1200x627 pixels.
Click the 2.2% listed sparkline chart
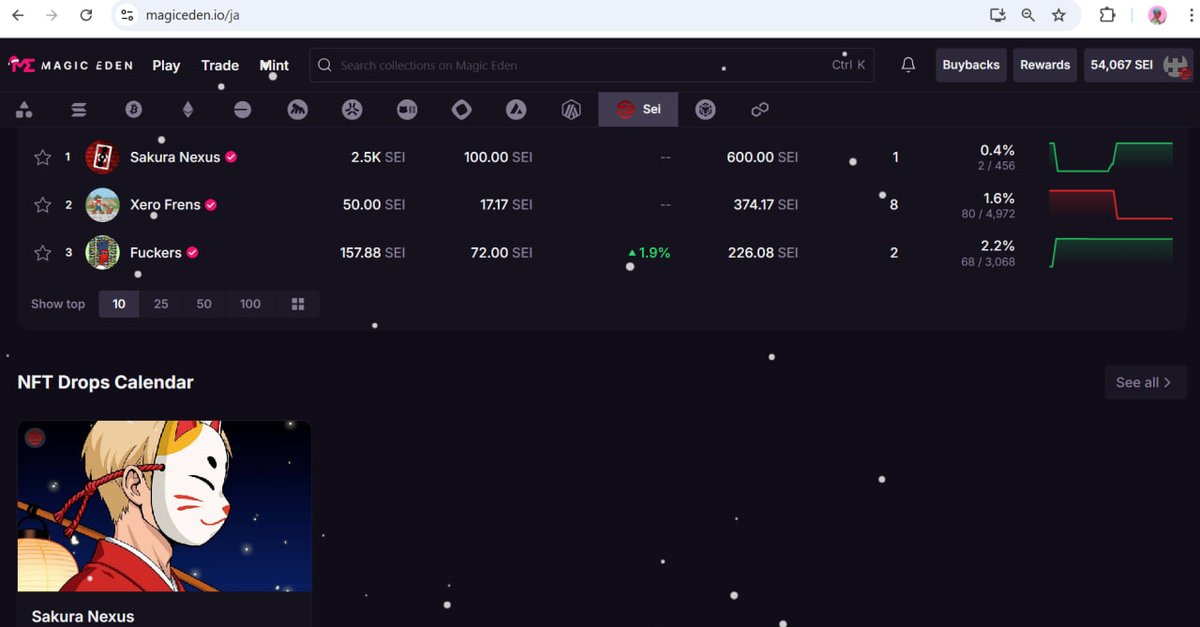pyautogui.click(x=1111, y=253)
